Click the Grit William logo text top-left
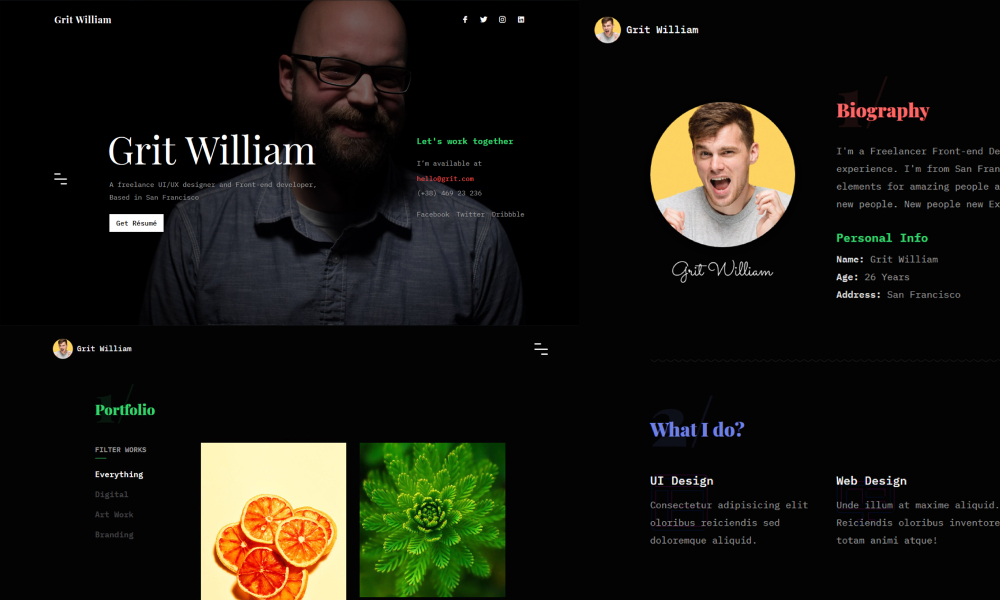The width and height of the screenshot is (1000, 600). (83, 20)
